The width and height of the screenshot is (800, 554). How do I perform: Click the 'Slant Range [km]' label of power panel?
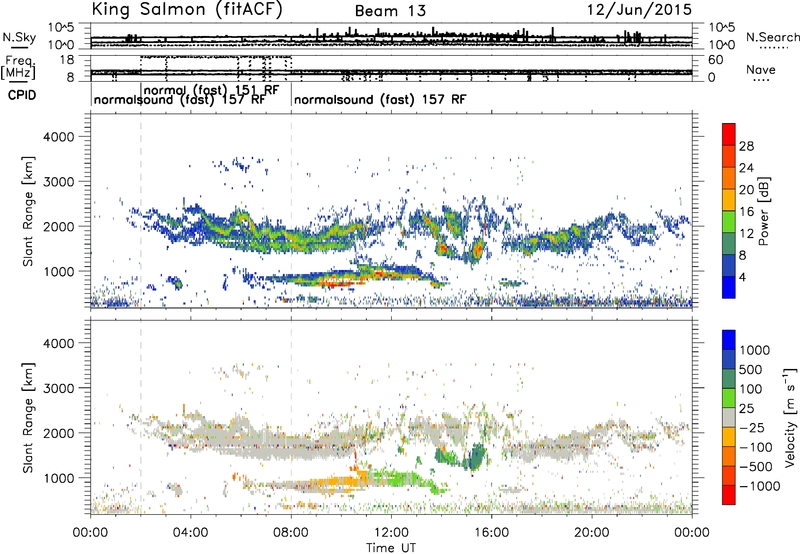click(x=29, y=211)
